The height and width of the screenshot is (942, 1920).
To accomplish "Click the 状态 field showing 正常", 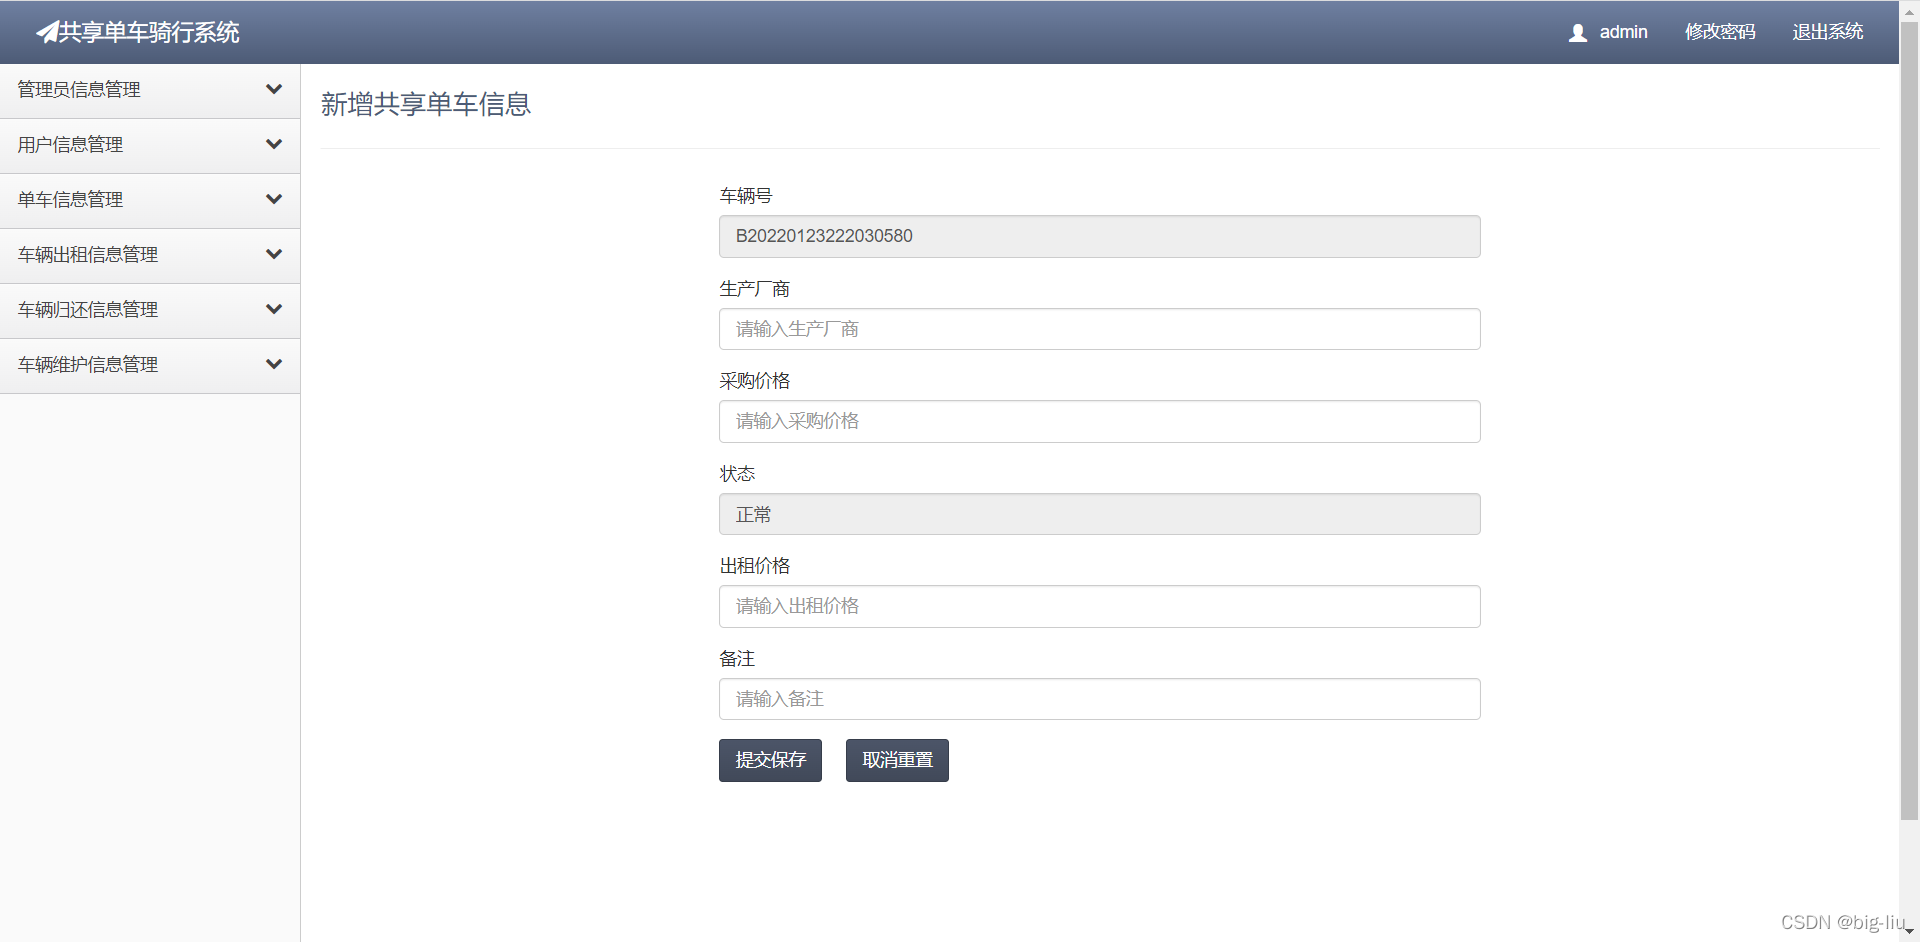I will pyautogui.click(x=1100, y=514).
